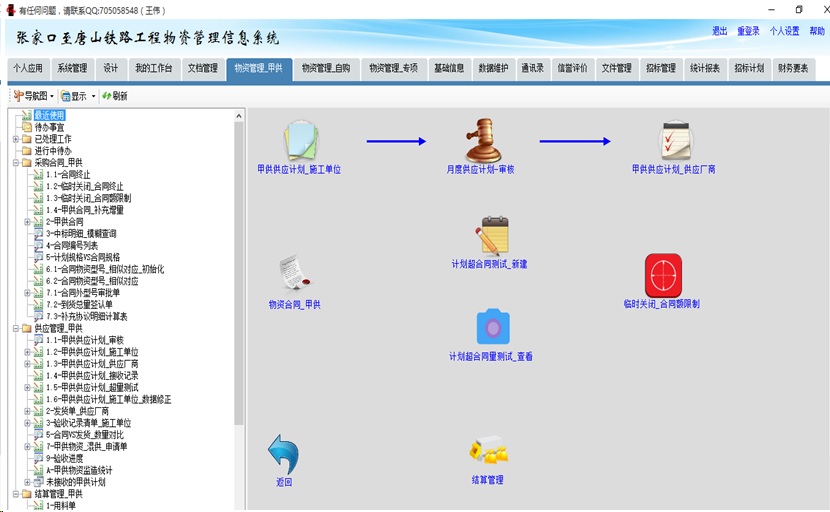Expand the 2-甲供合同 tree node

point(27,222)
